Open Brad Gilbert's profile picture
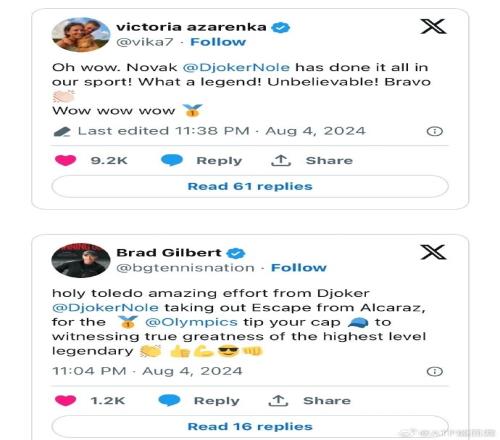Image resolution: width=500 pixels, height=440 pixels. click(x=81, y=260)
